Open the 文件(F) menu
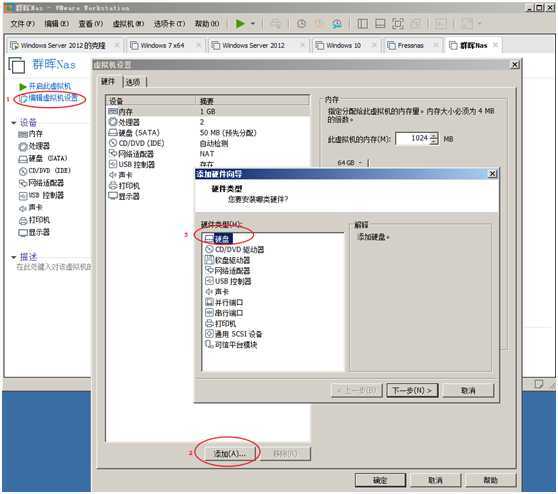The image size is (558, 494). point(22,24)
